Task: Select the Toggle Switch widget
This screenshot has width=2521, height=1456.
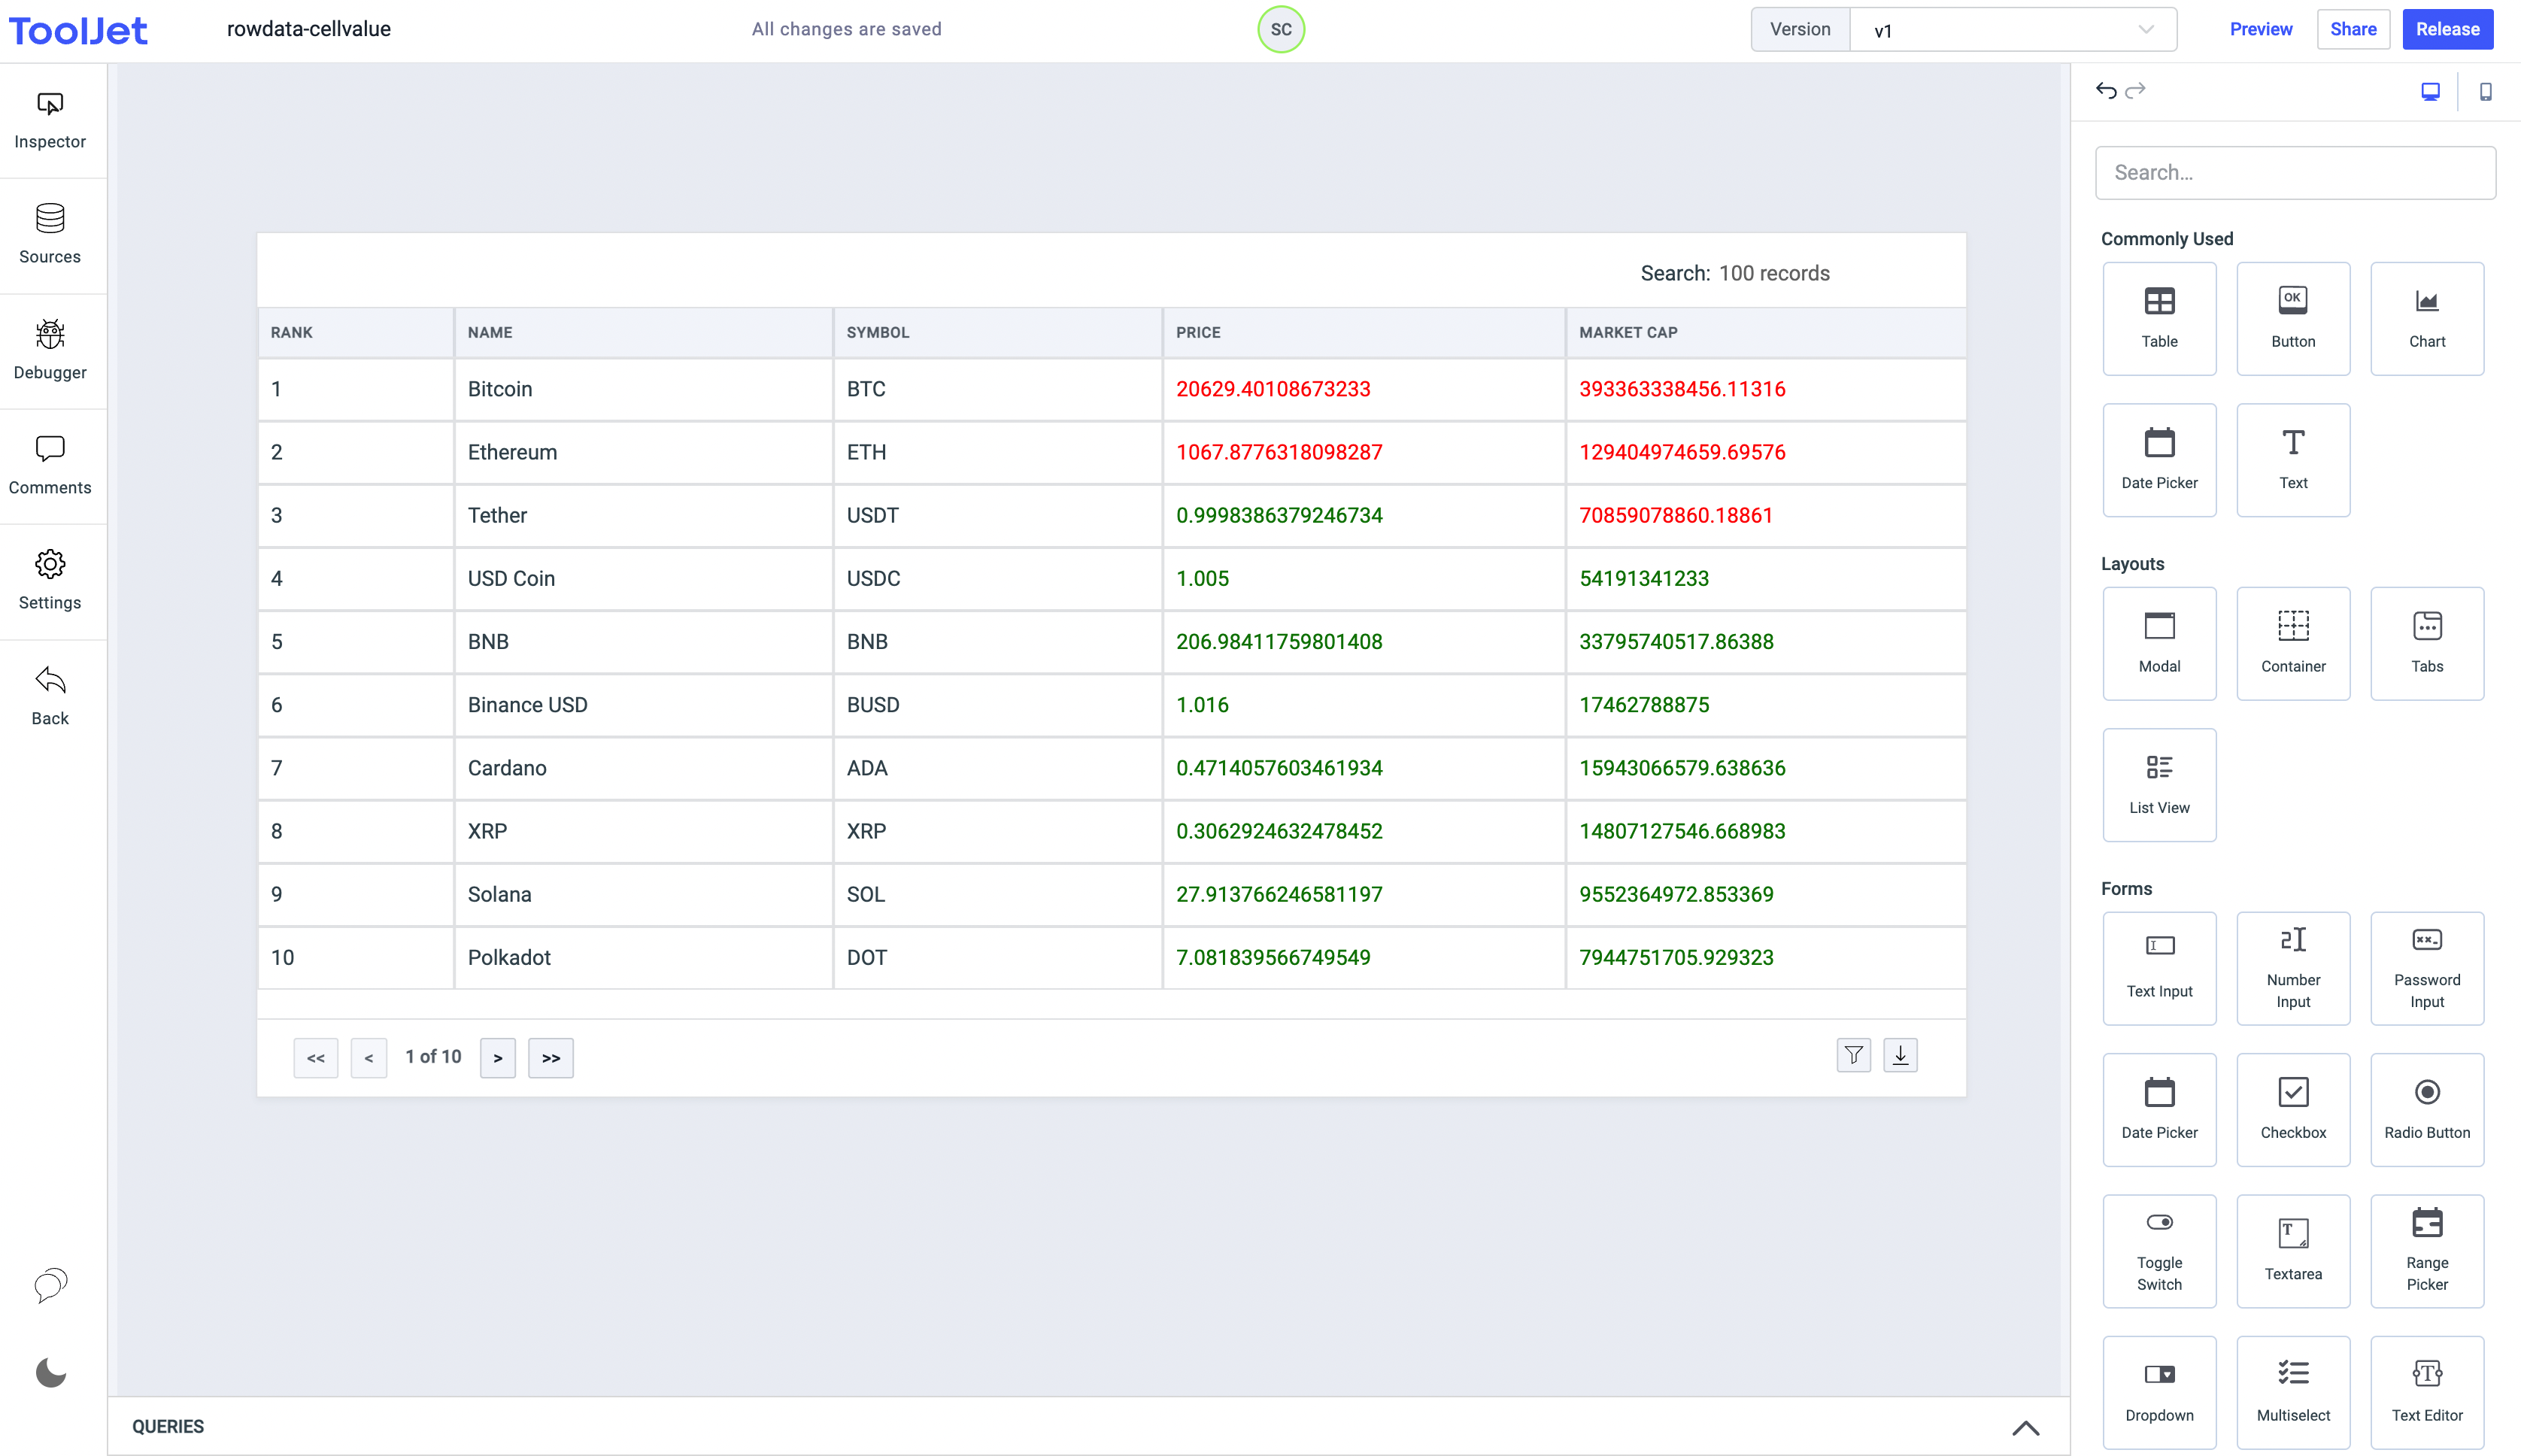Action: [x=2159, y=1252]
